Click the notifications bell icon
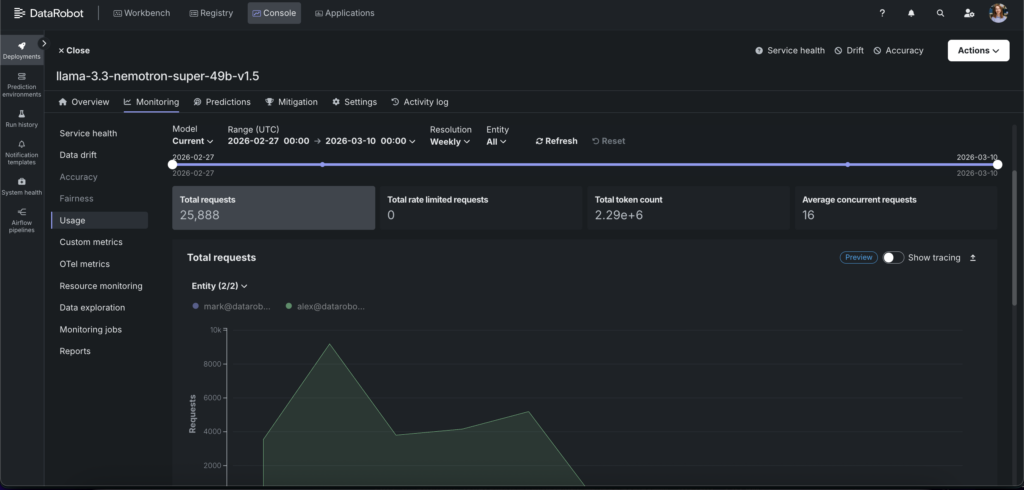 coord(911,13)
